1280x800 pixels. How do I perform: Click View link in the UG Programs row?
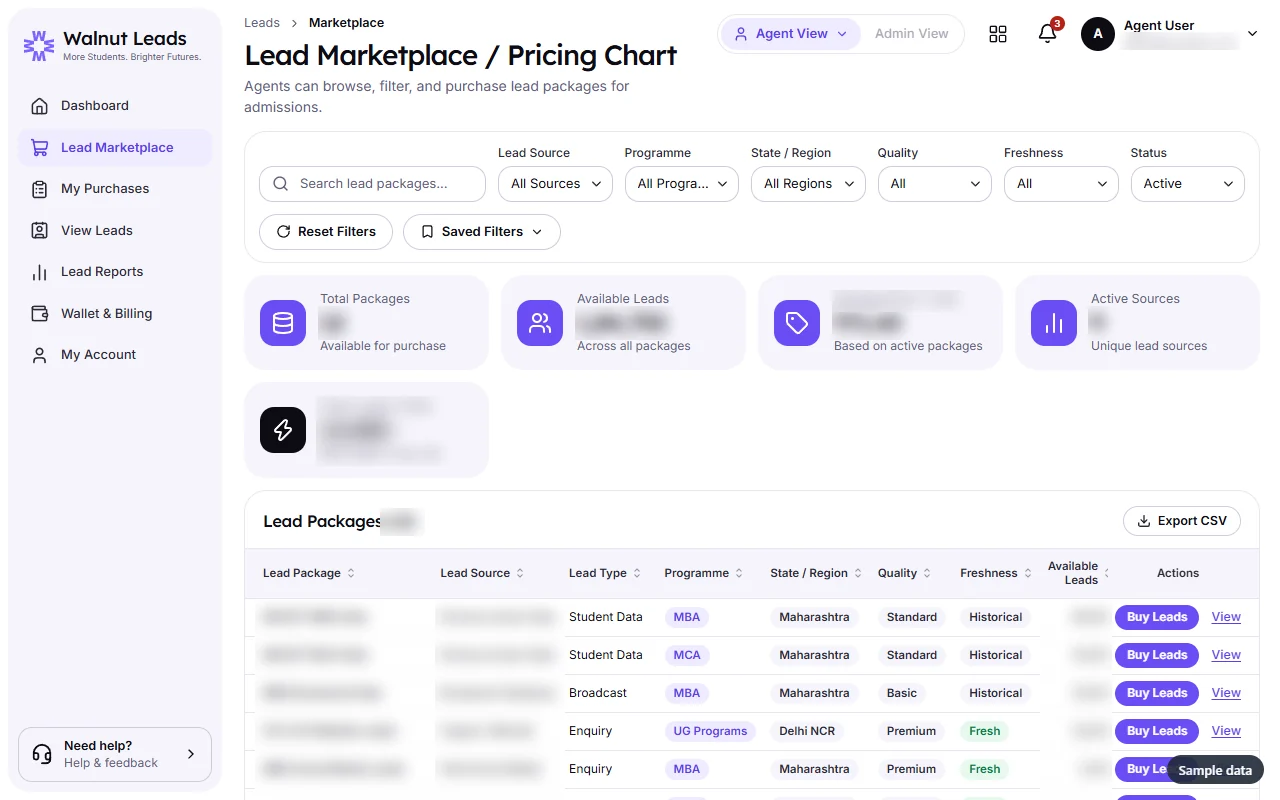(1226, 731)
